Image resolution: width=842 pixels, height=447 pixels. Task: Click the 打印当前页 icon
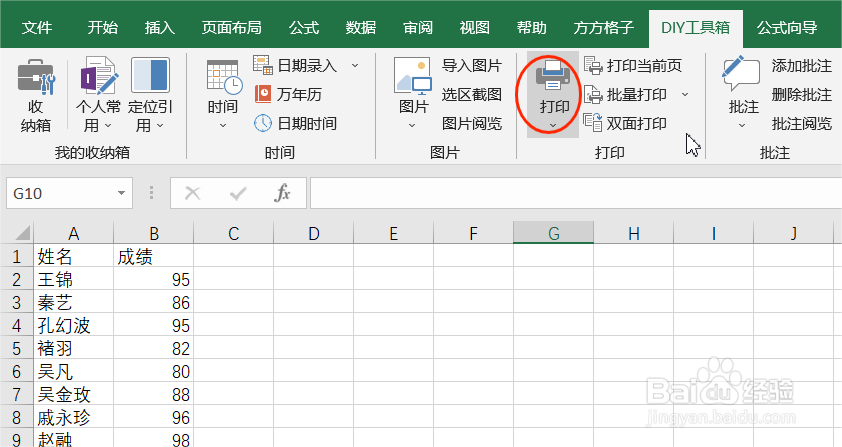[x=593, y=66]
